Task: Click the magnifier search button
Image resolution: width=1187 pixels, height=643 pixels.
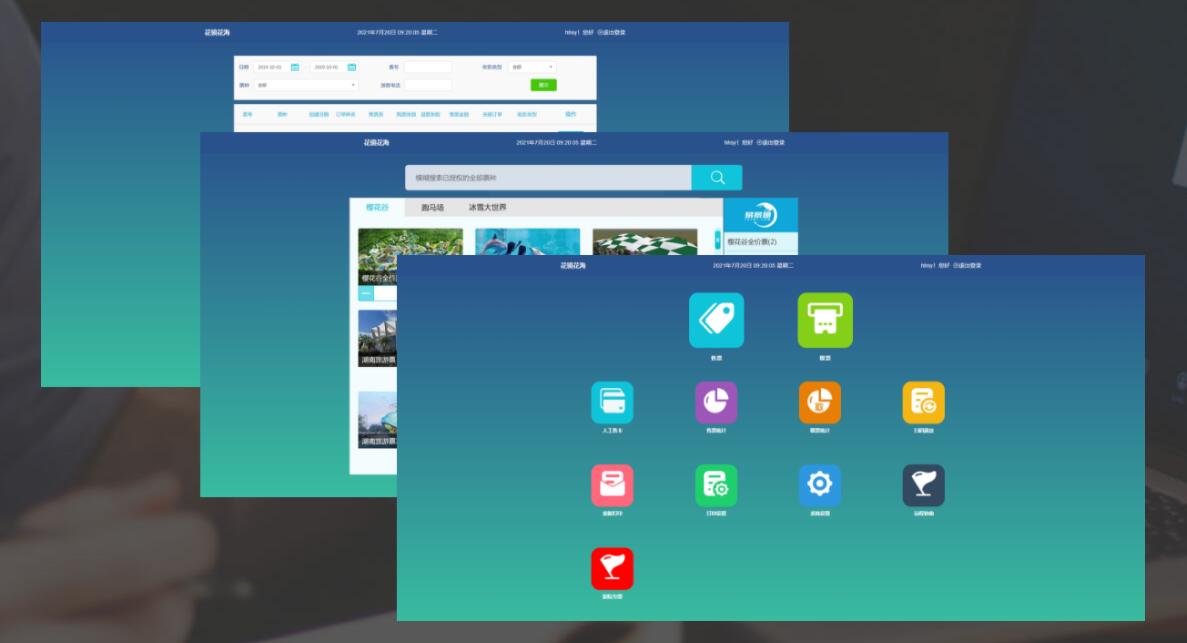Action: click(x=717, y=178)
